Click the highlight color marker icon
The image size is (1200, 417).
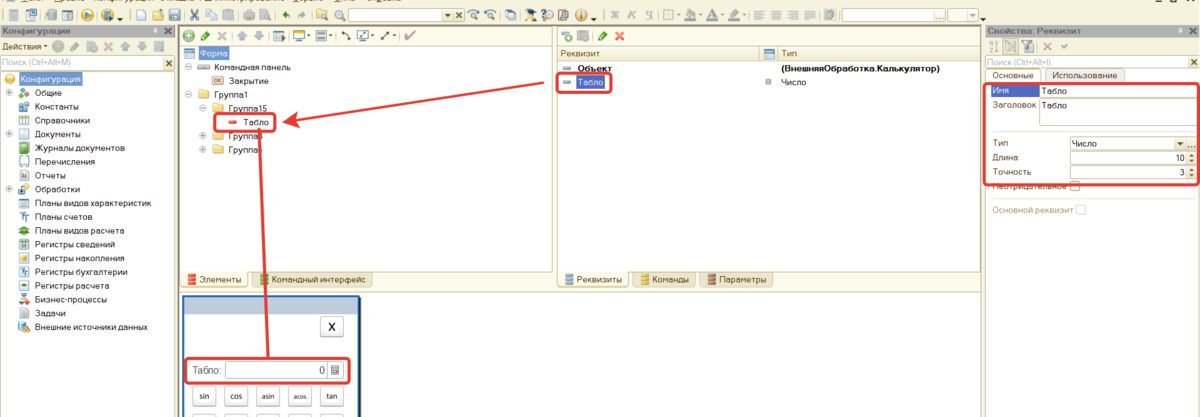tap(733, 15)
